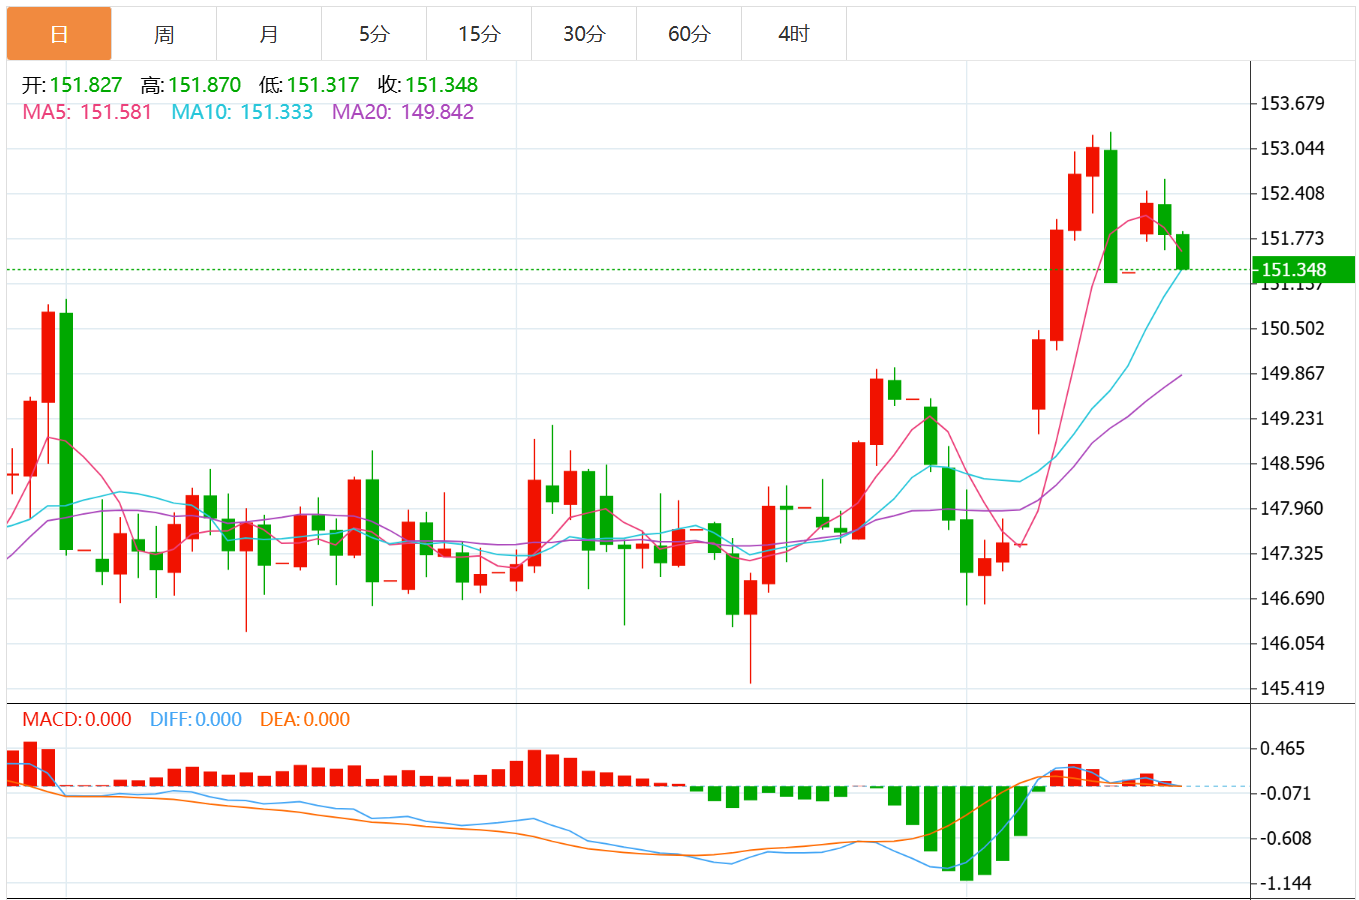The width and height of the screenshot is (1359, 900).
Task: Click the -0.071 MACD axis label
Action: tap(1284, 793)
